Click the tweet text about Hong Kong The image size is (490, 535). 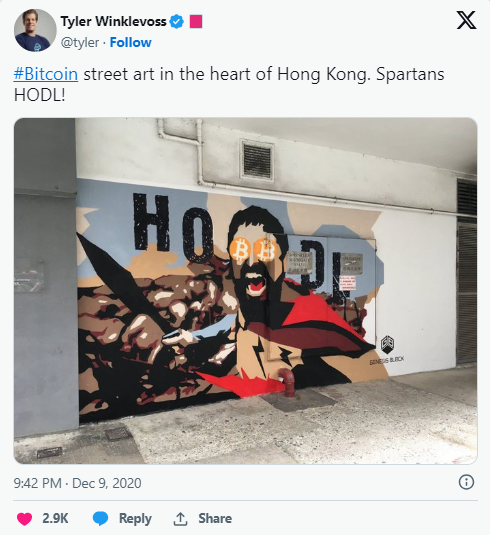click(x=229, y=84)
